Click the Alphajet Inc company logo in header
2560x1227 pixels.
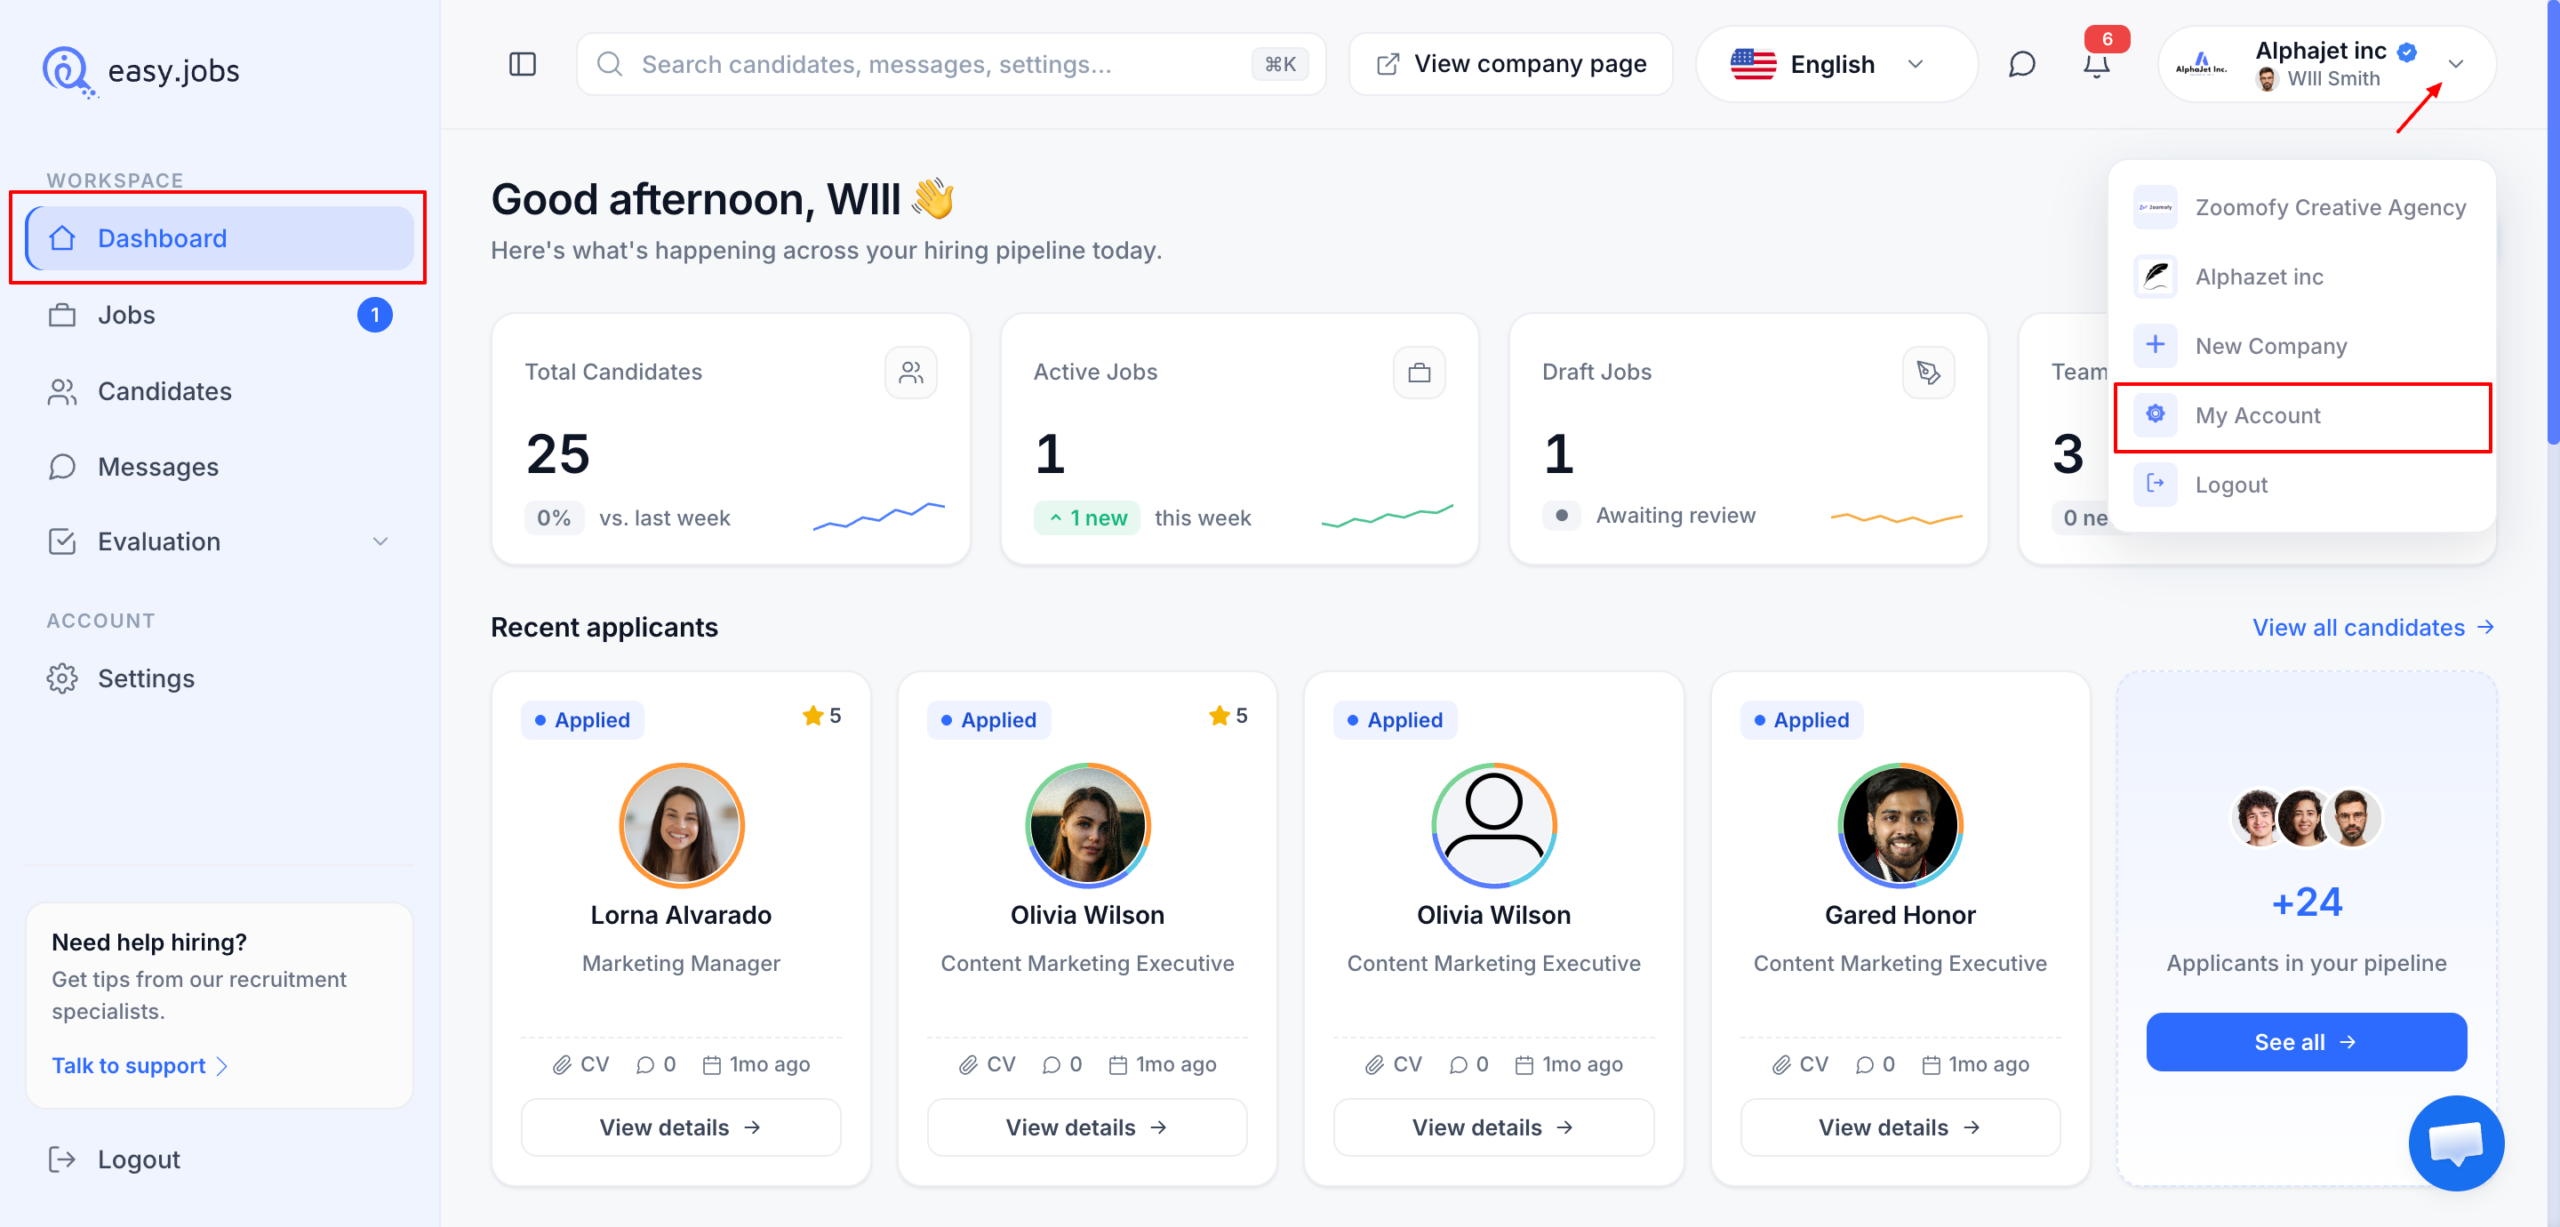tap(2201, 65)
